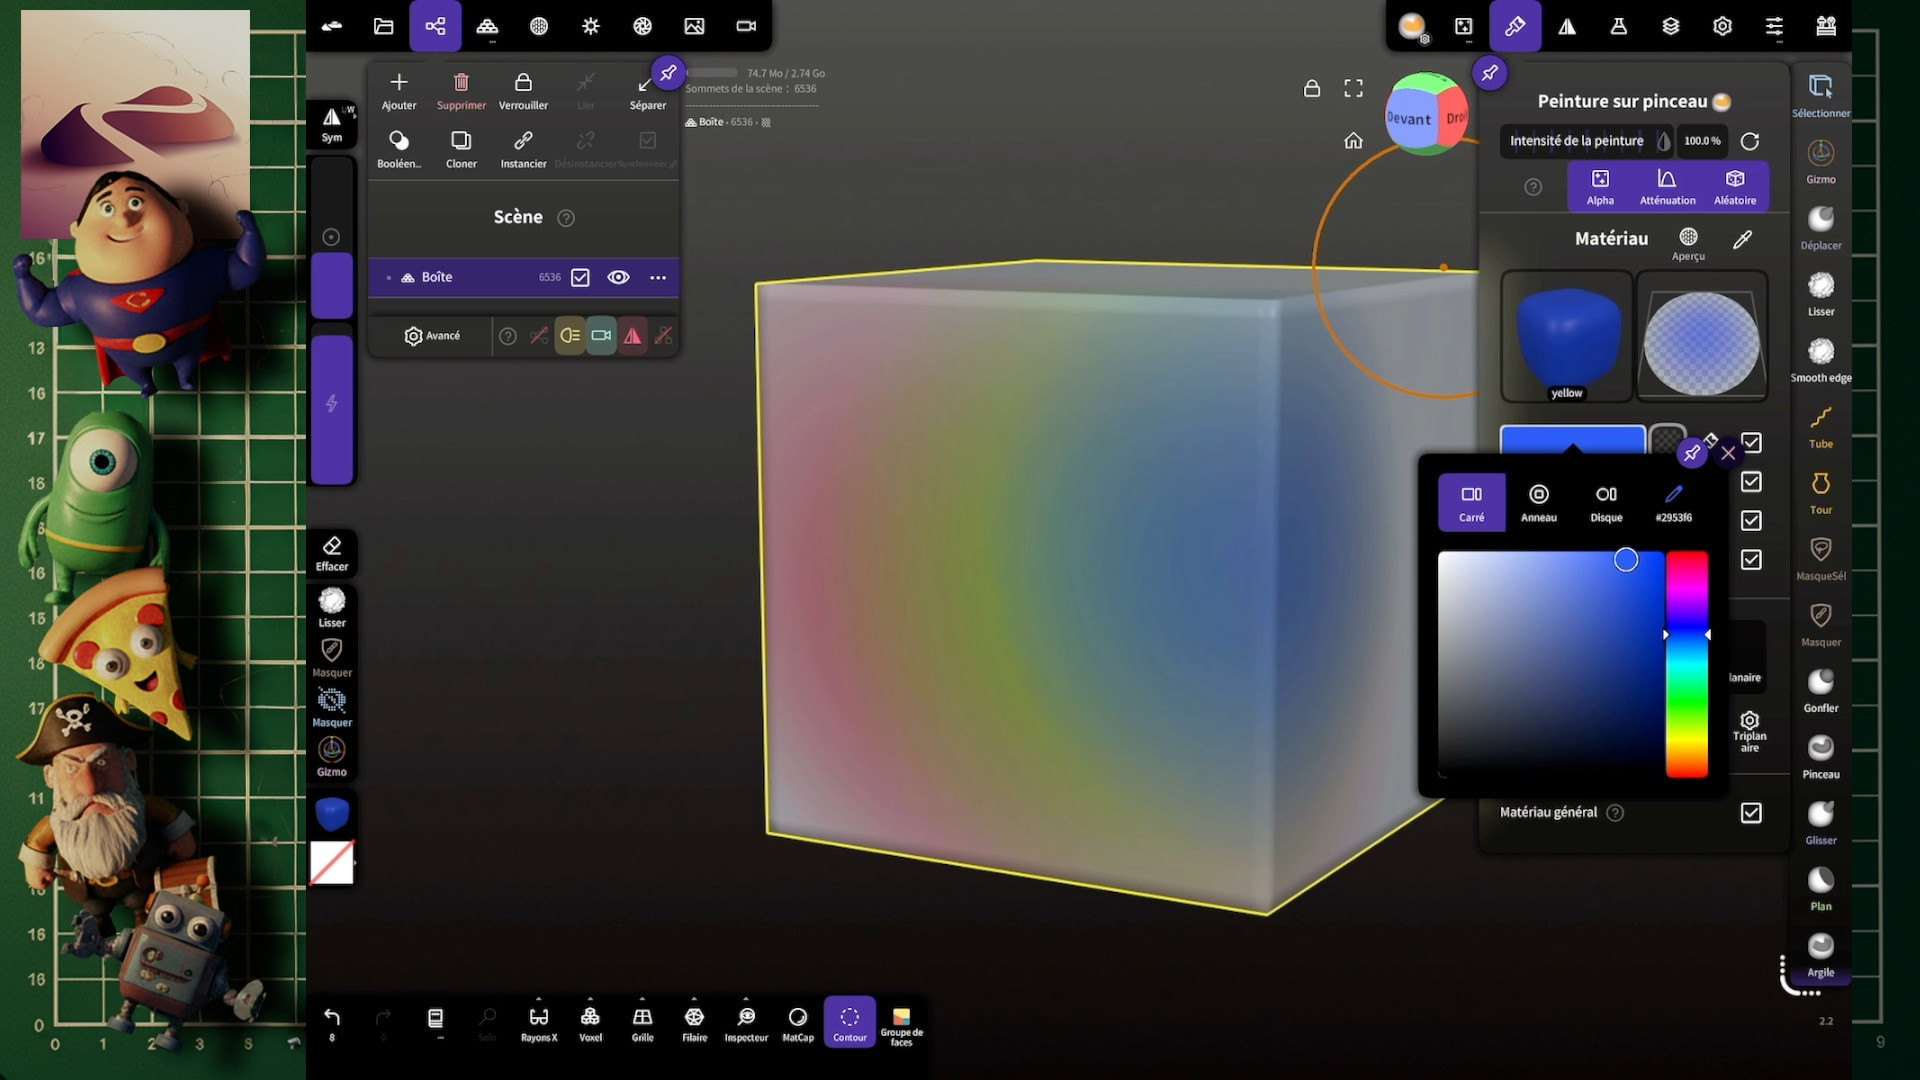Image resolution: width=1920 pixels, height=1080 pixels.
Task: Toggle the Boîte selection checkbox
Action: coord(580,277)
